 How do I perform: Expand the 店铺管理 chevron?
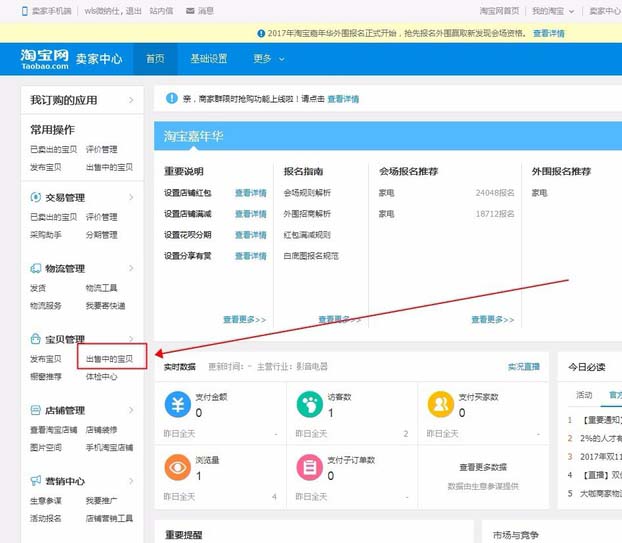pos(131,410)
